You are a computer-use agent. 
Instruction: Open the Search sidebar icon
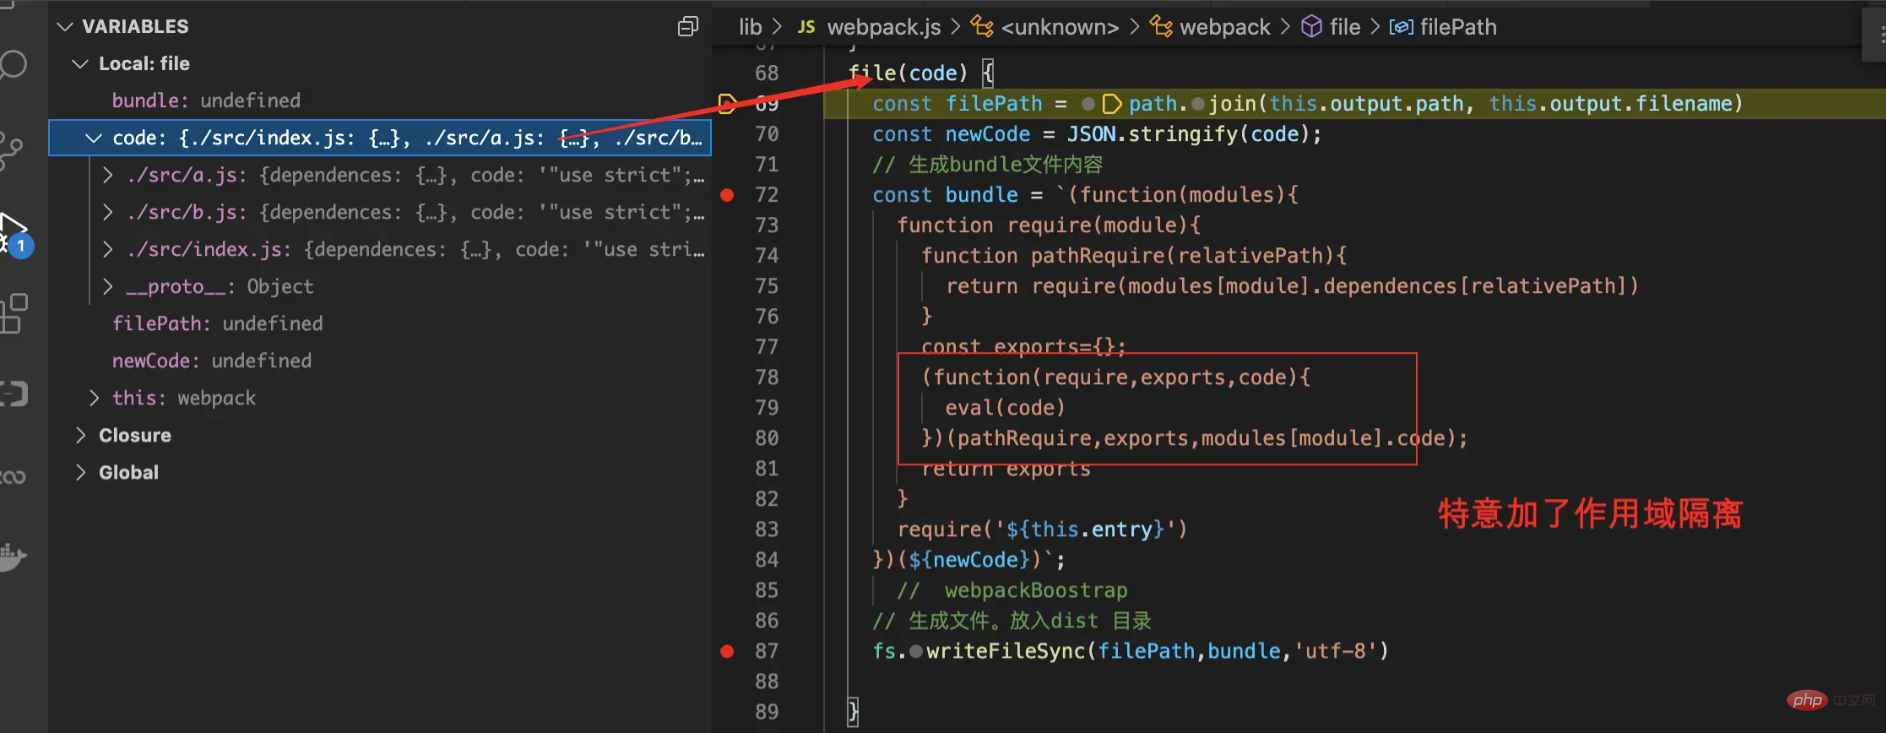coord(12,66)
